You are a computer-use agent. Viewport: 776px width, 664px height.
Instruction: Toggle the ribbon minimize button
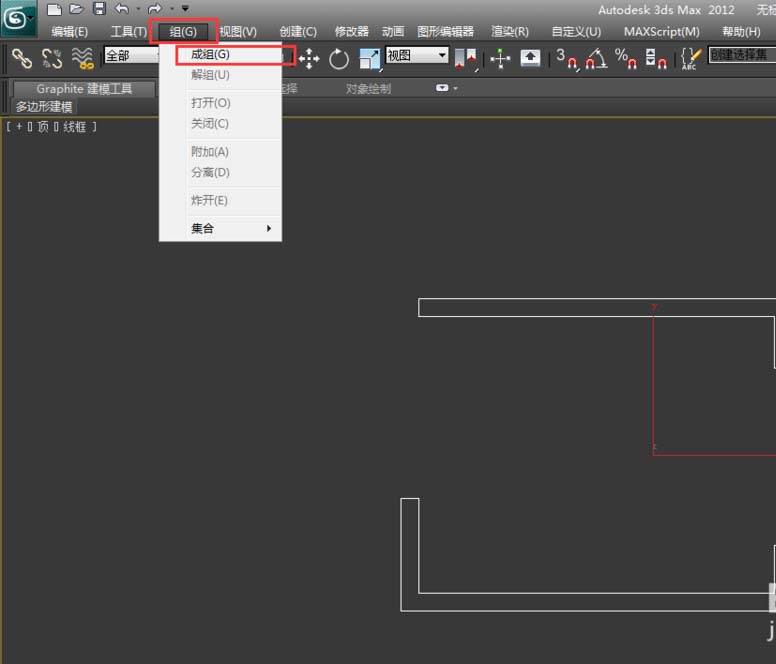coord(442,88)
